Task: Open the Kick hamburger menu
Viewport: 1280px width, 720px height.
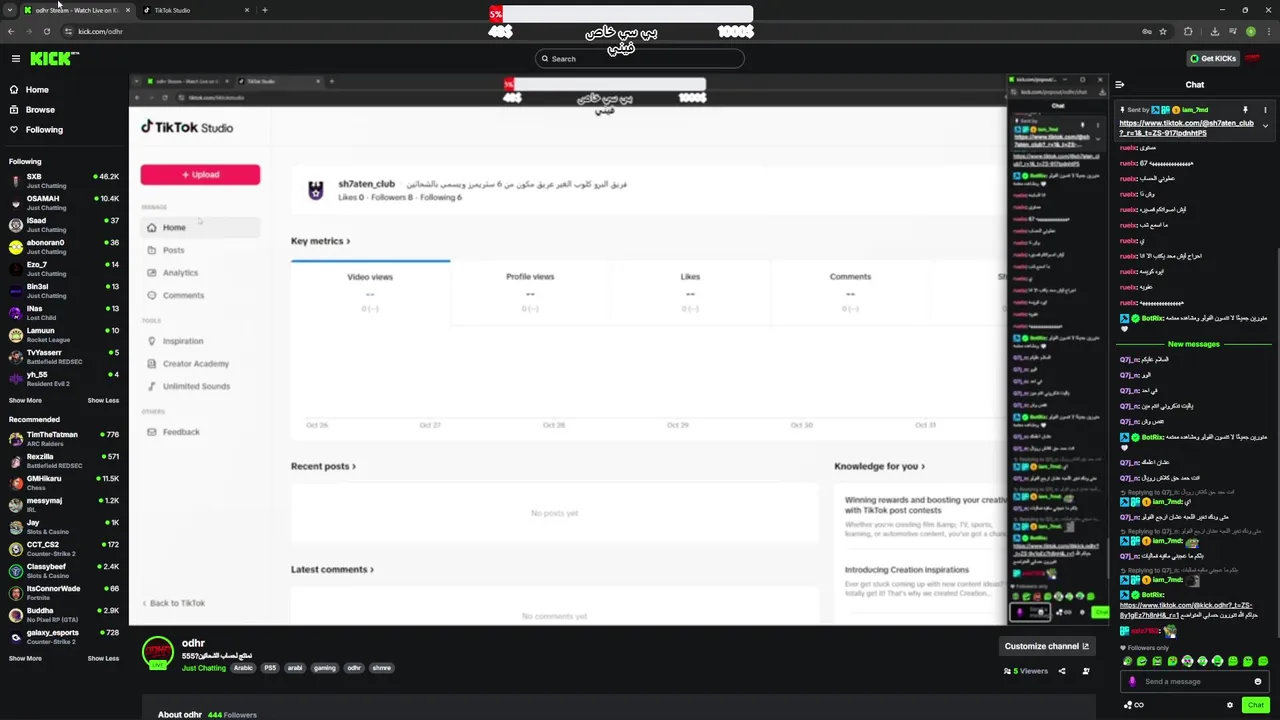Action: tap(15, 59)
